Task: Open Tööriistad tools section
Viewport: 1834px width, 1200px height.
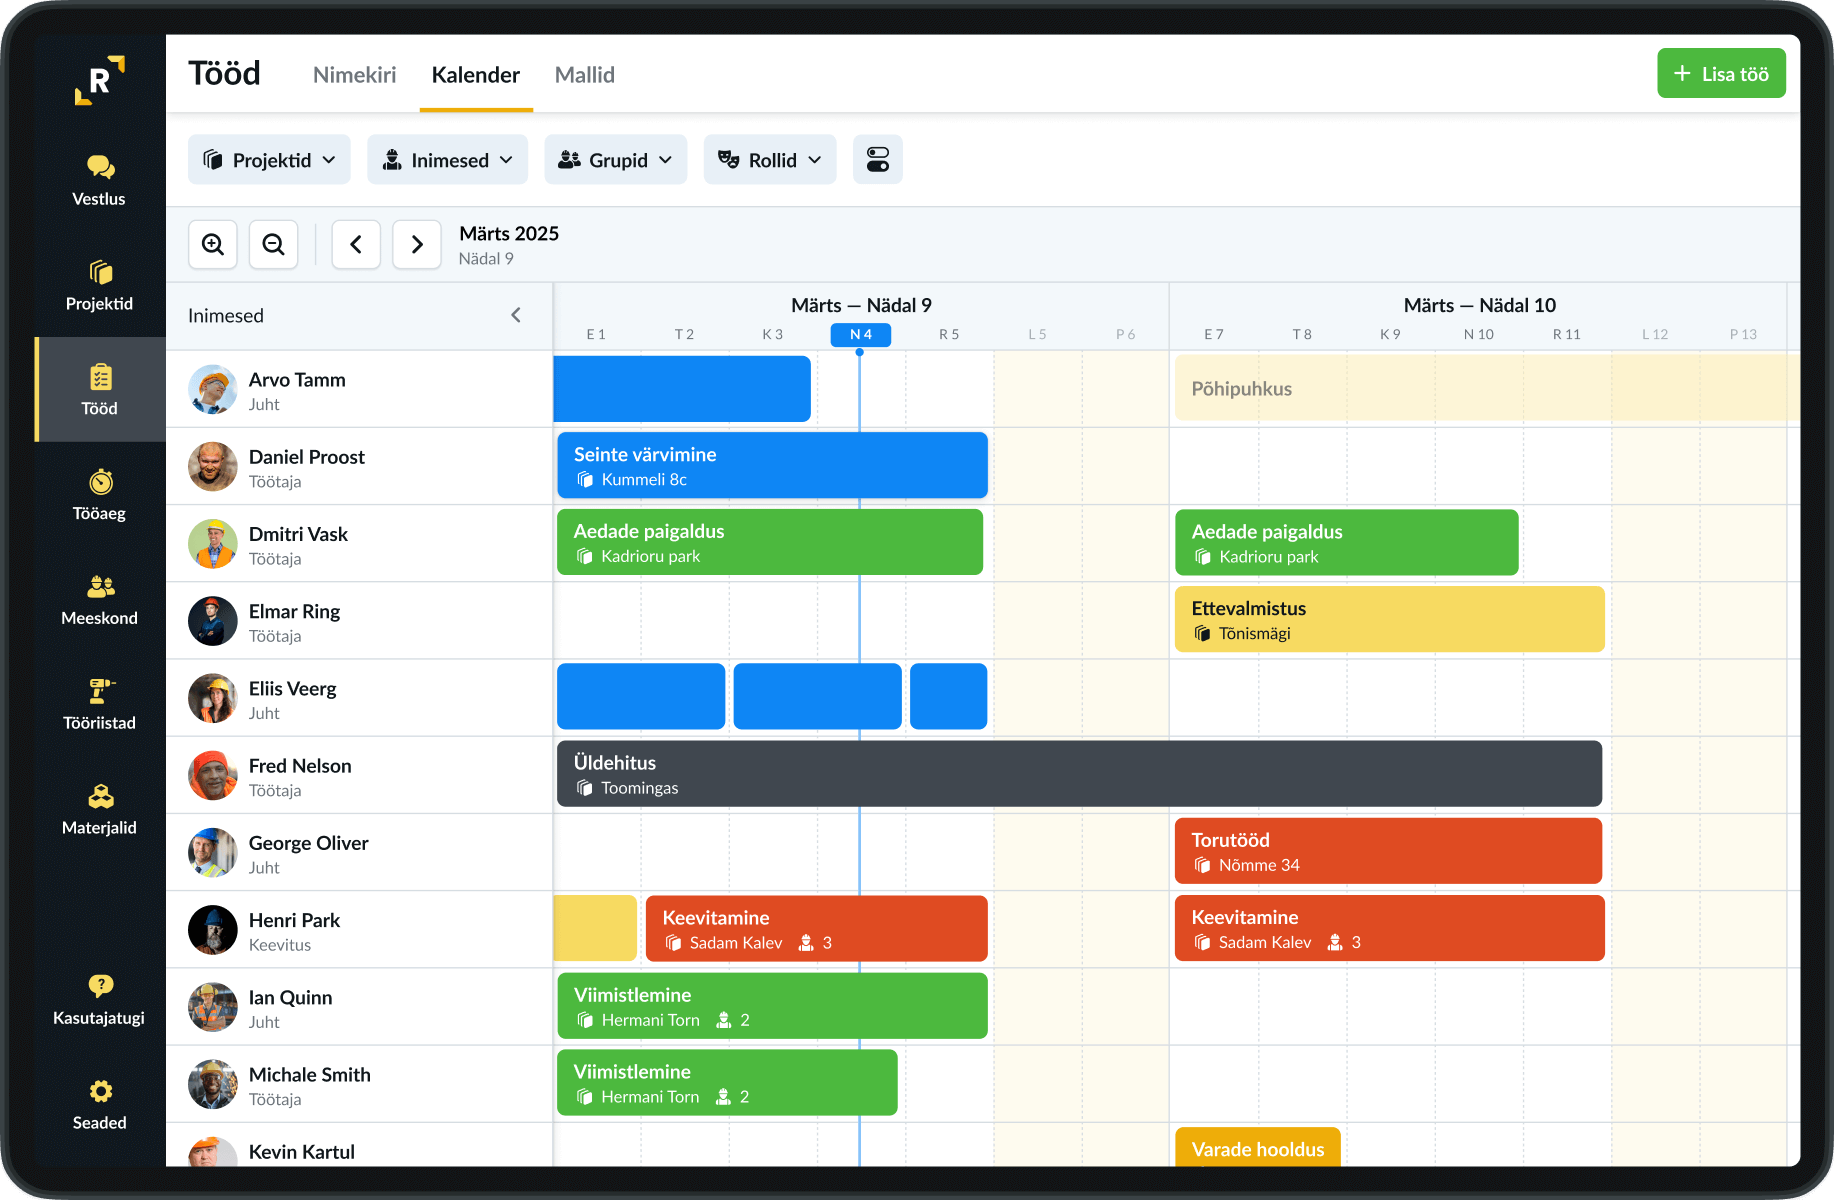Action: coord(99,706)
